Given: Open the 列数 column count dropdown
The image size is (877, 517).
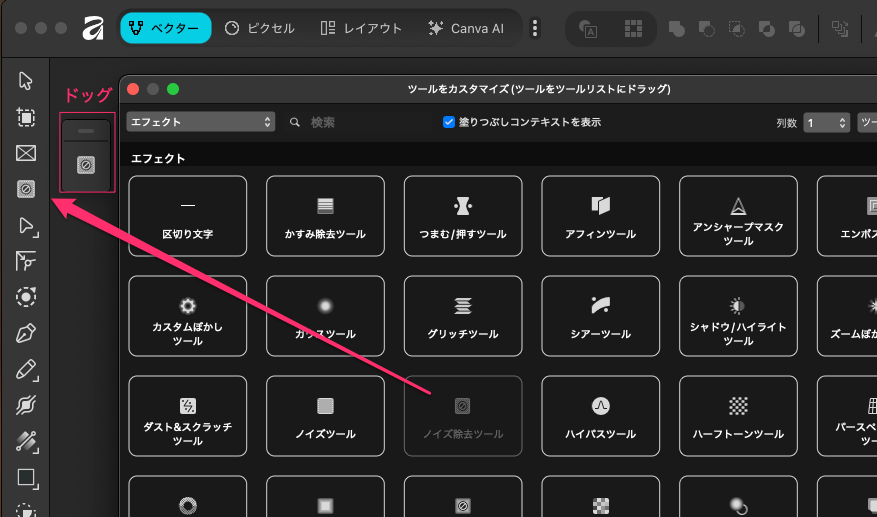Looking at the screenshot, I should coord(826,123).
